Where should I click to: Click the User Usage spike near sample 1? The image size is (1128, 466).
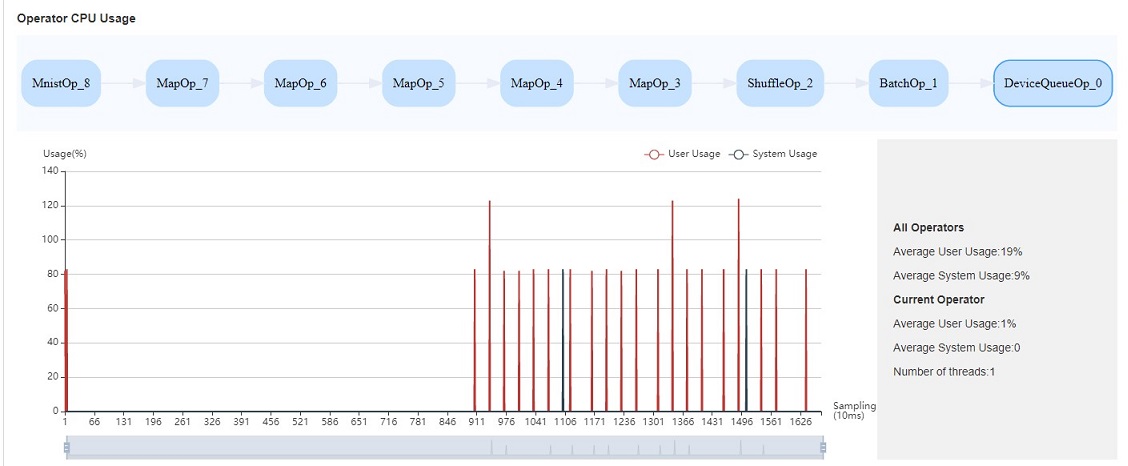pyautogui.click(x=66, y=340)
